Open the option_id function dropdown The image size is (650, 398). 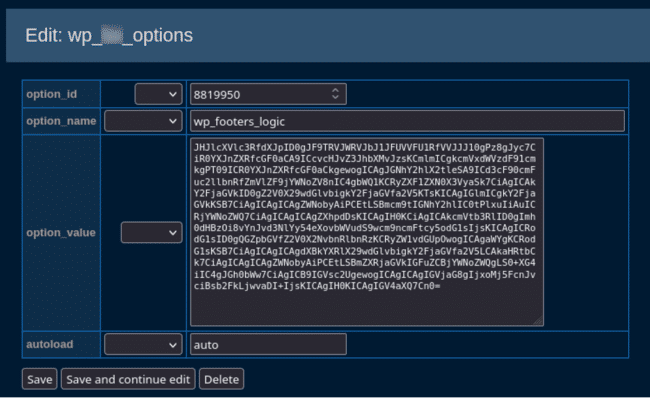point(158,94)
